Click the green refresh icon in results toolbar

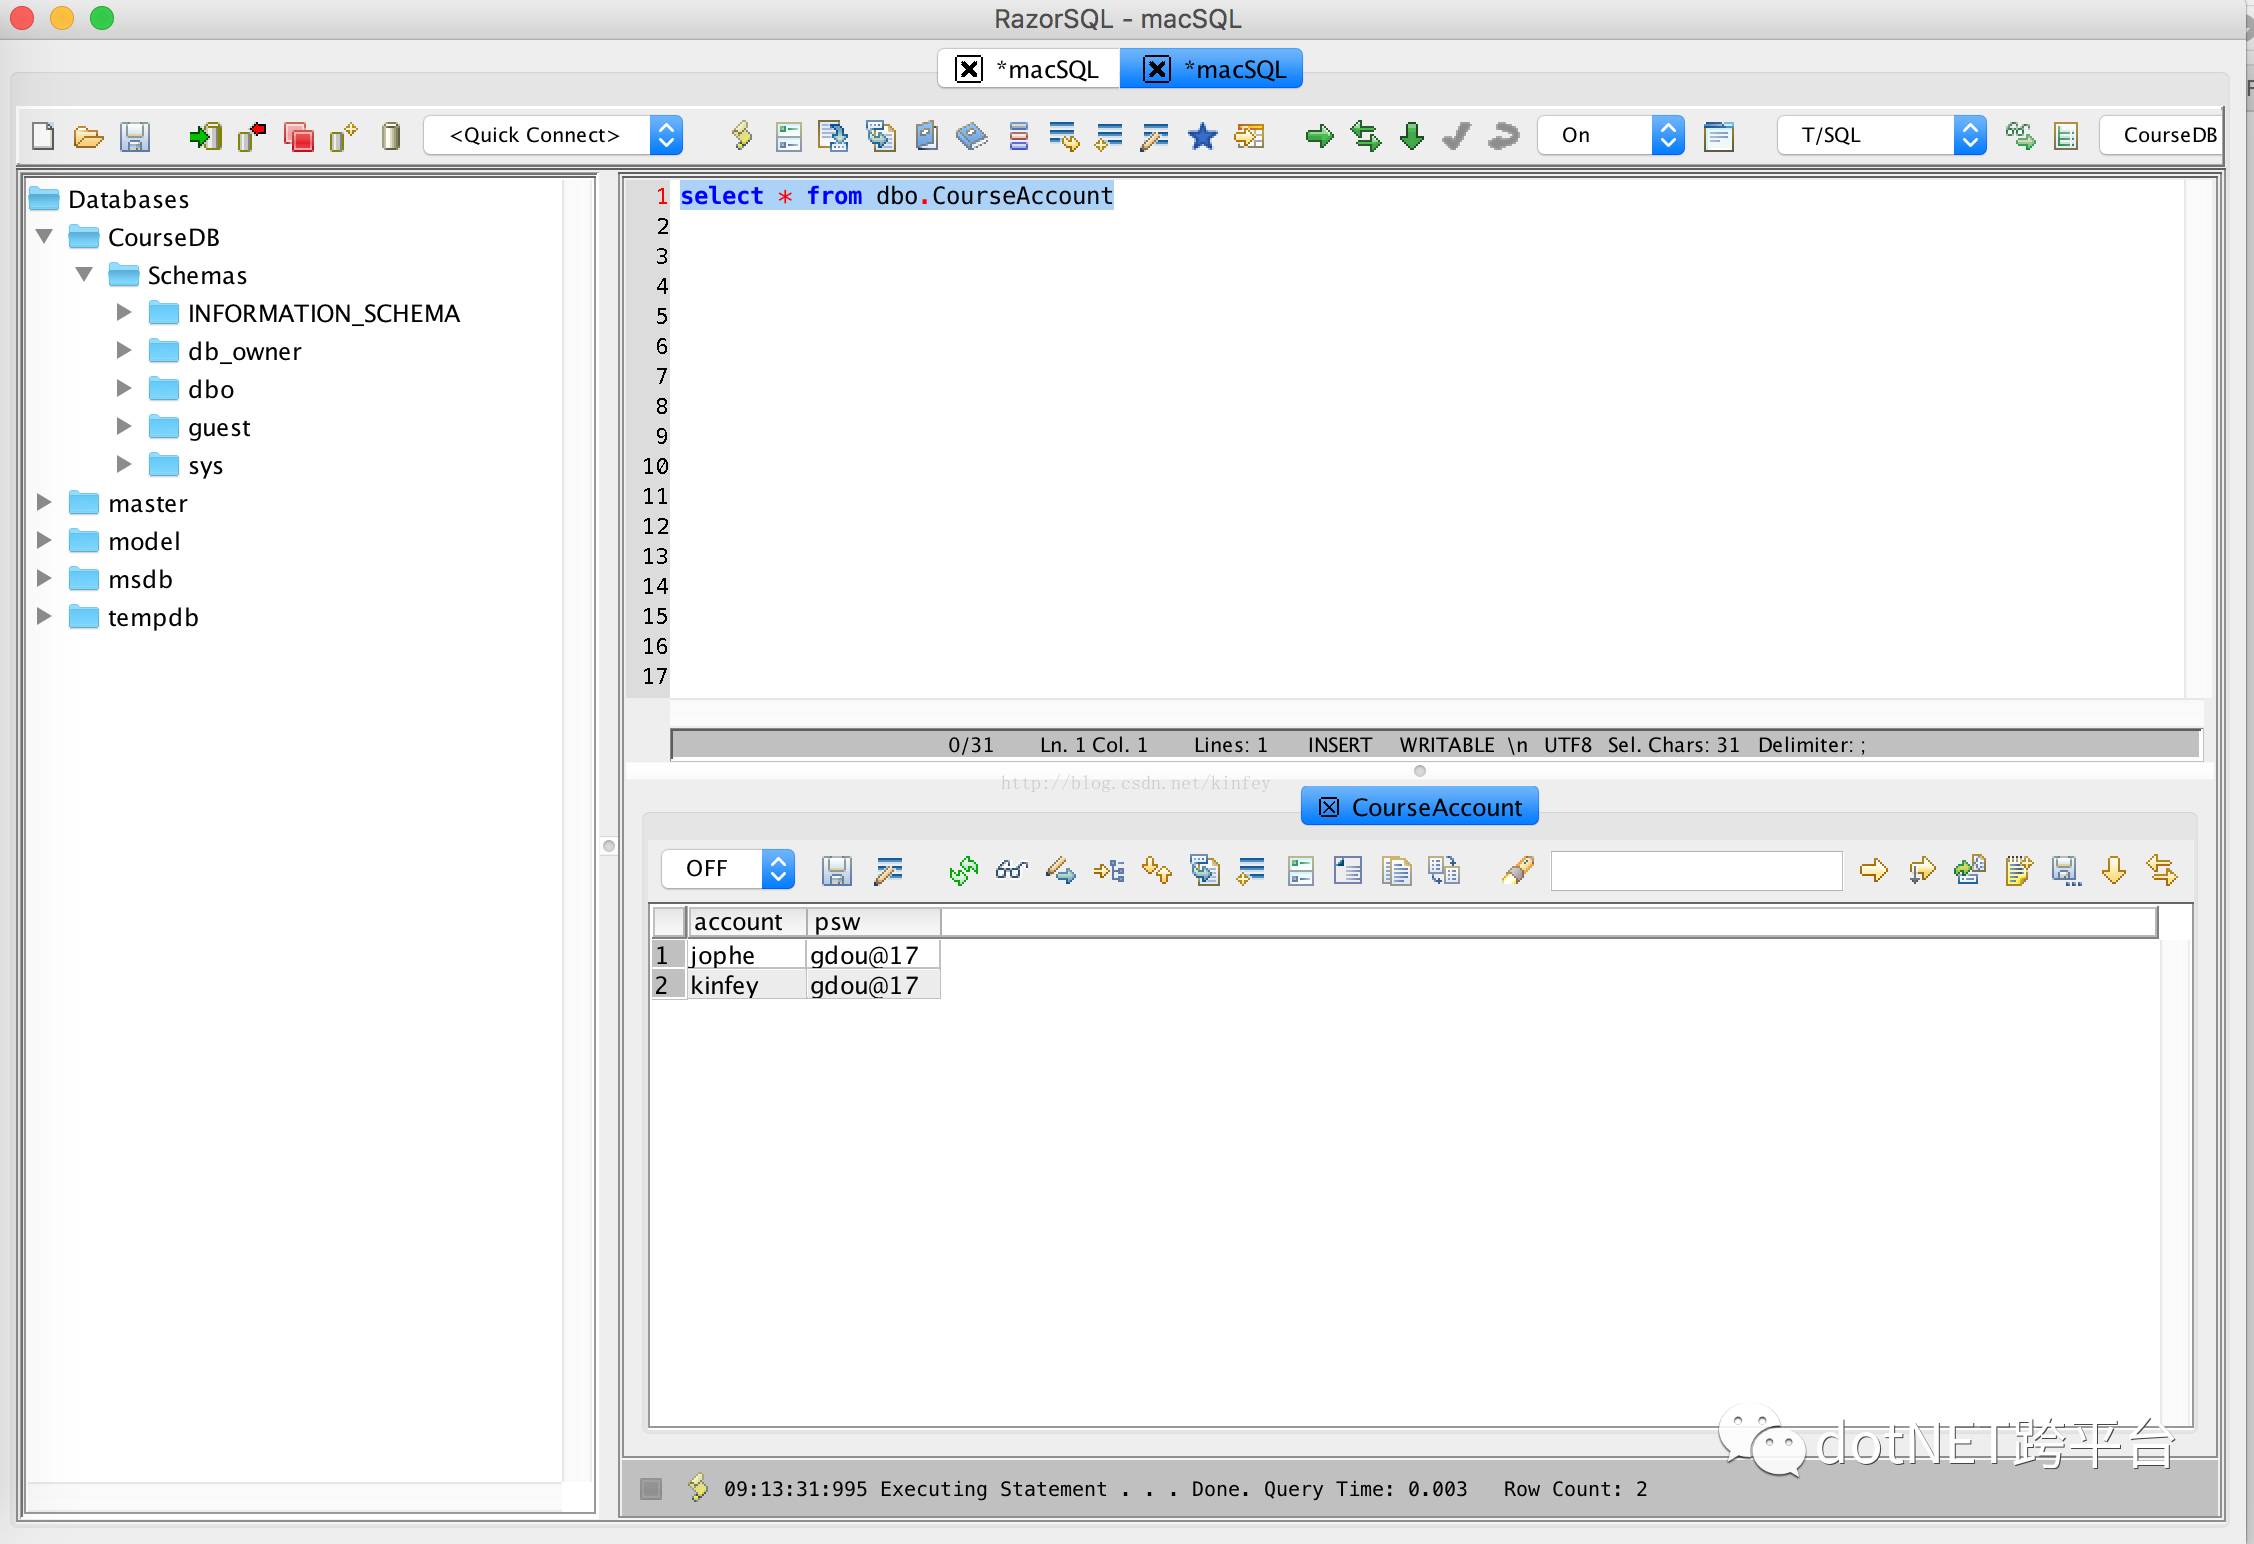(963, 871)
